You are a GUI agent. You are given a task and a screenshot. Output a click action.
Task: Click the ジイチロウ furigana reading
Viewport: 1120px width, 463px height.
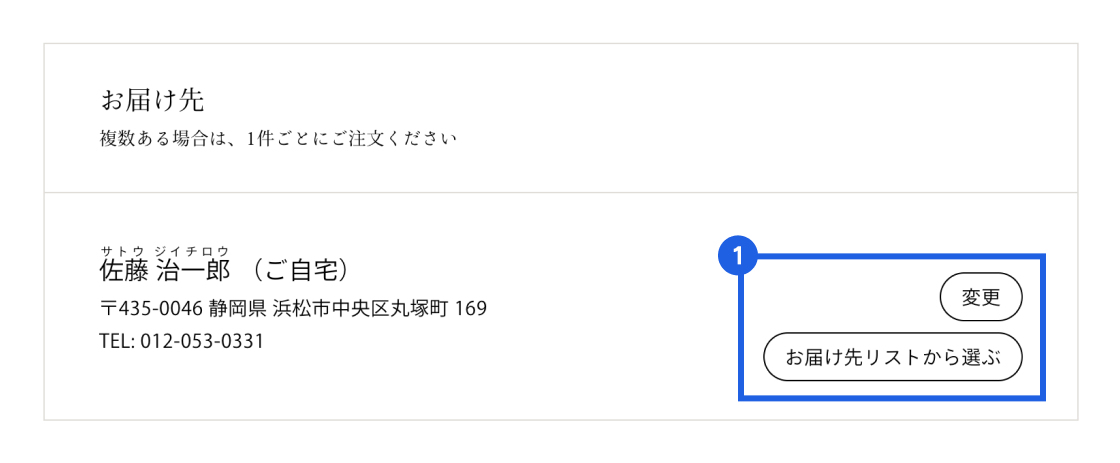coord(192,250)
